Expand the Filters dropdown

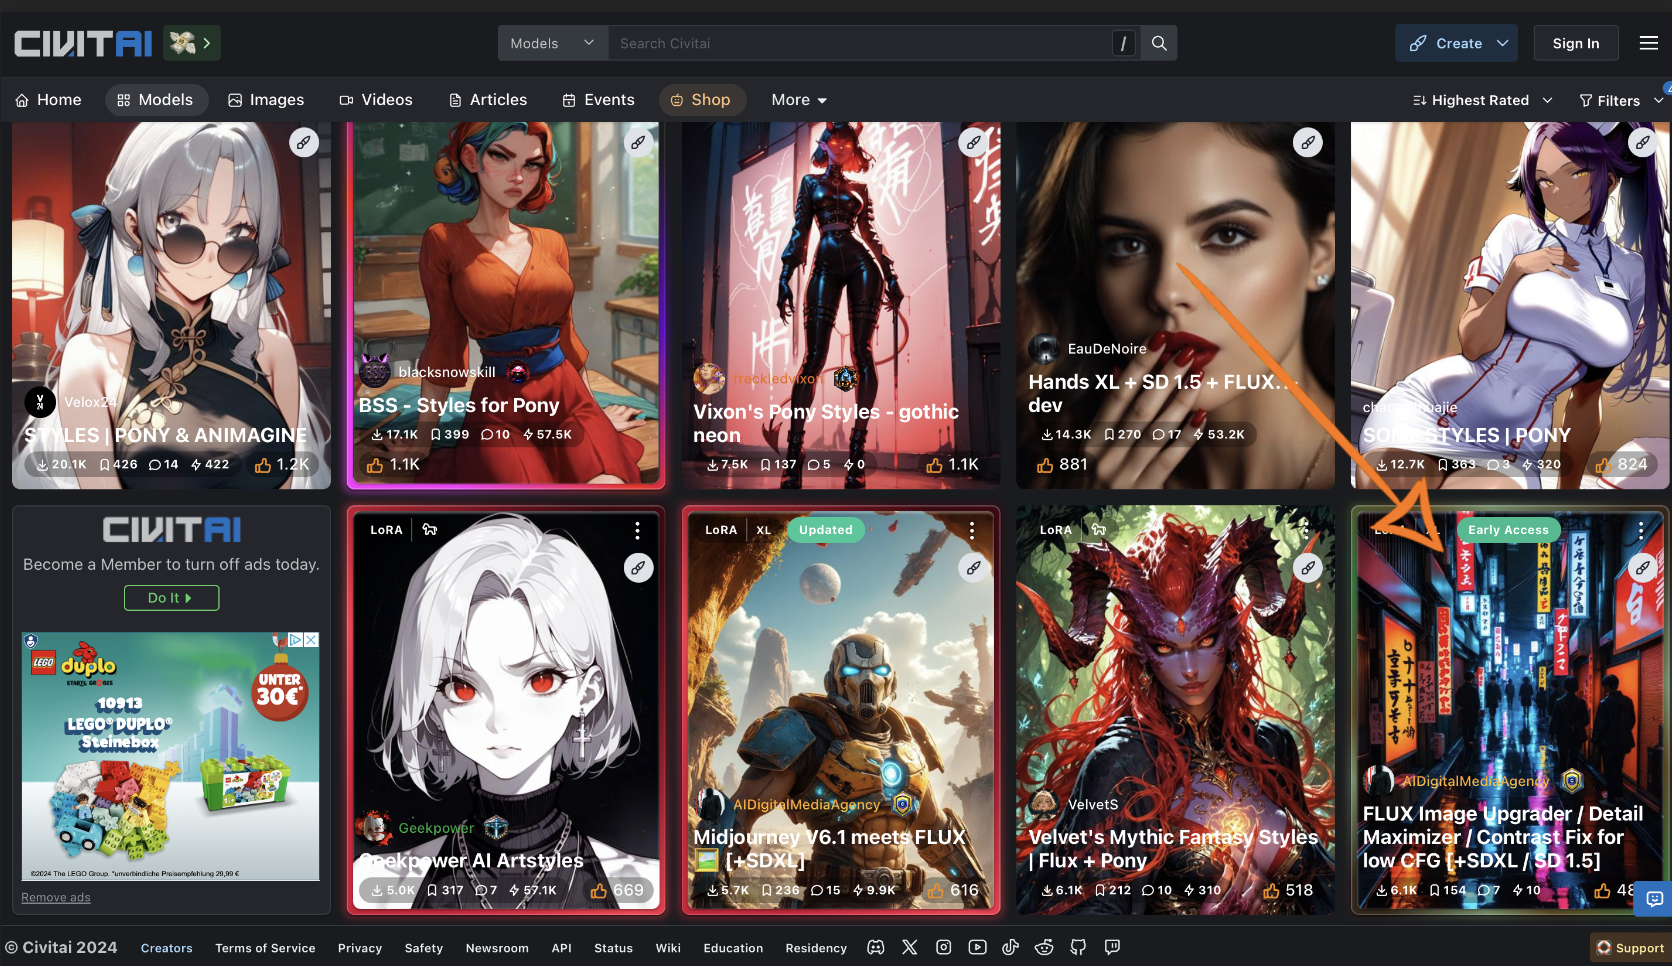click(x=1620, y=100)
